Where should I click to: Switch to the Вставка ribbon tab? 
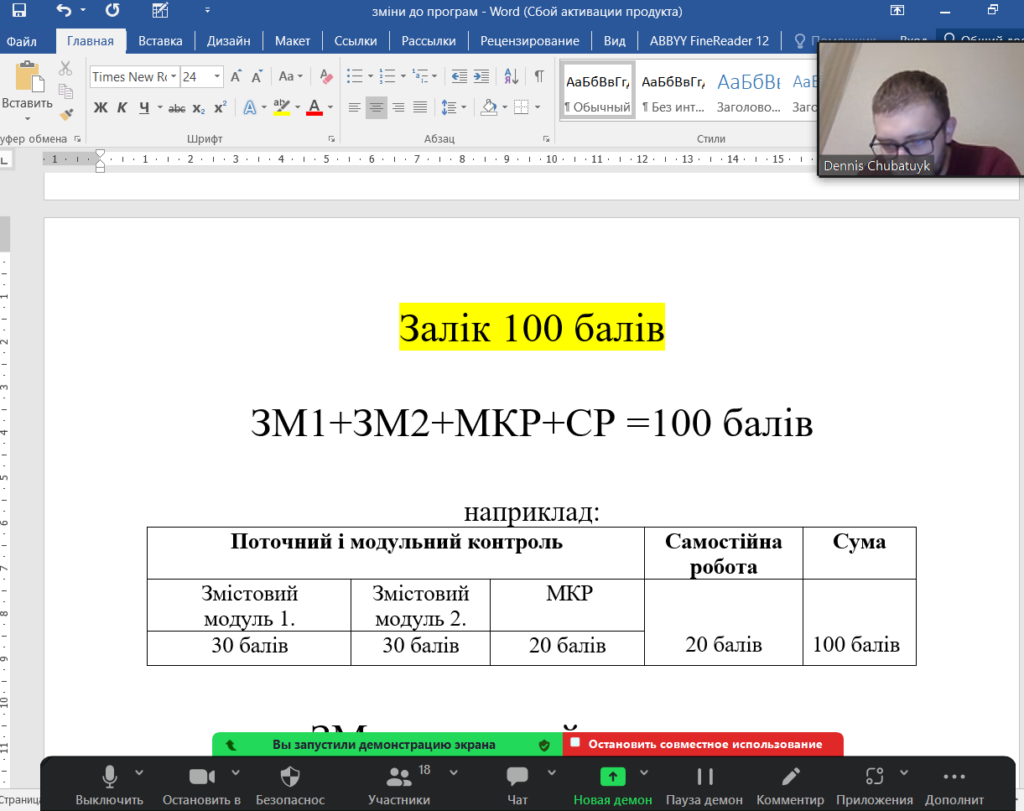point(160,41)
